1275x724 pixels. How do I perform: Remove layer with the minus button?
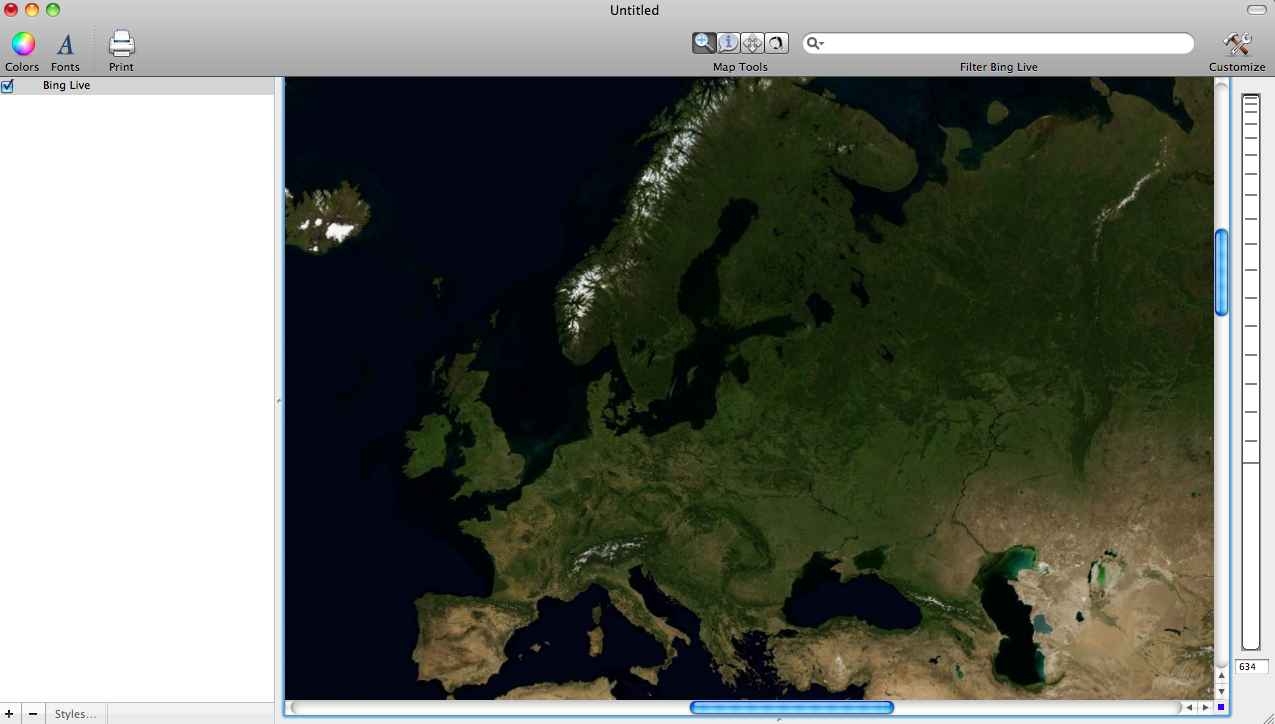pyautogui.click(x=33, y=714)
